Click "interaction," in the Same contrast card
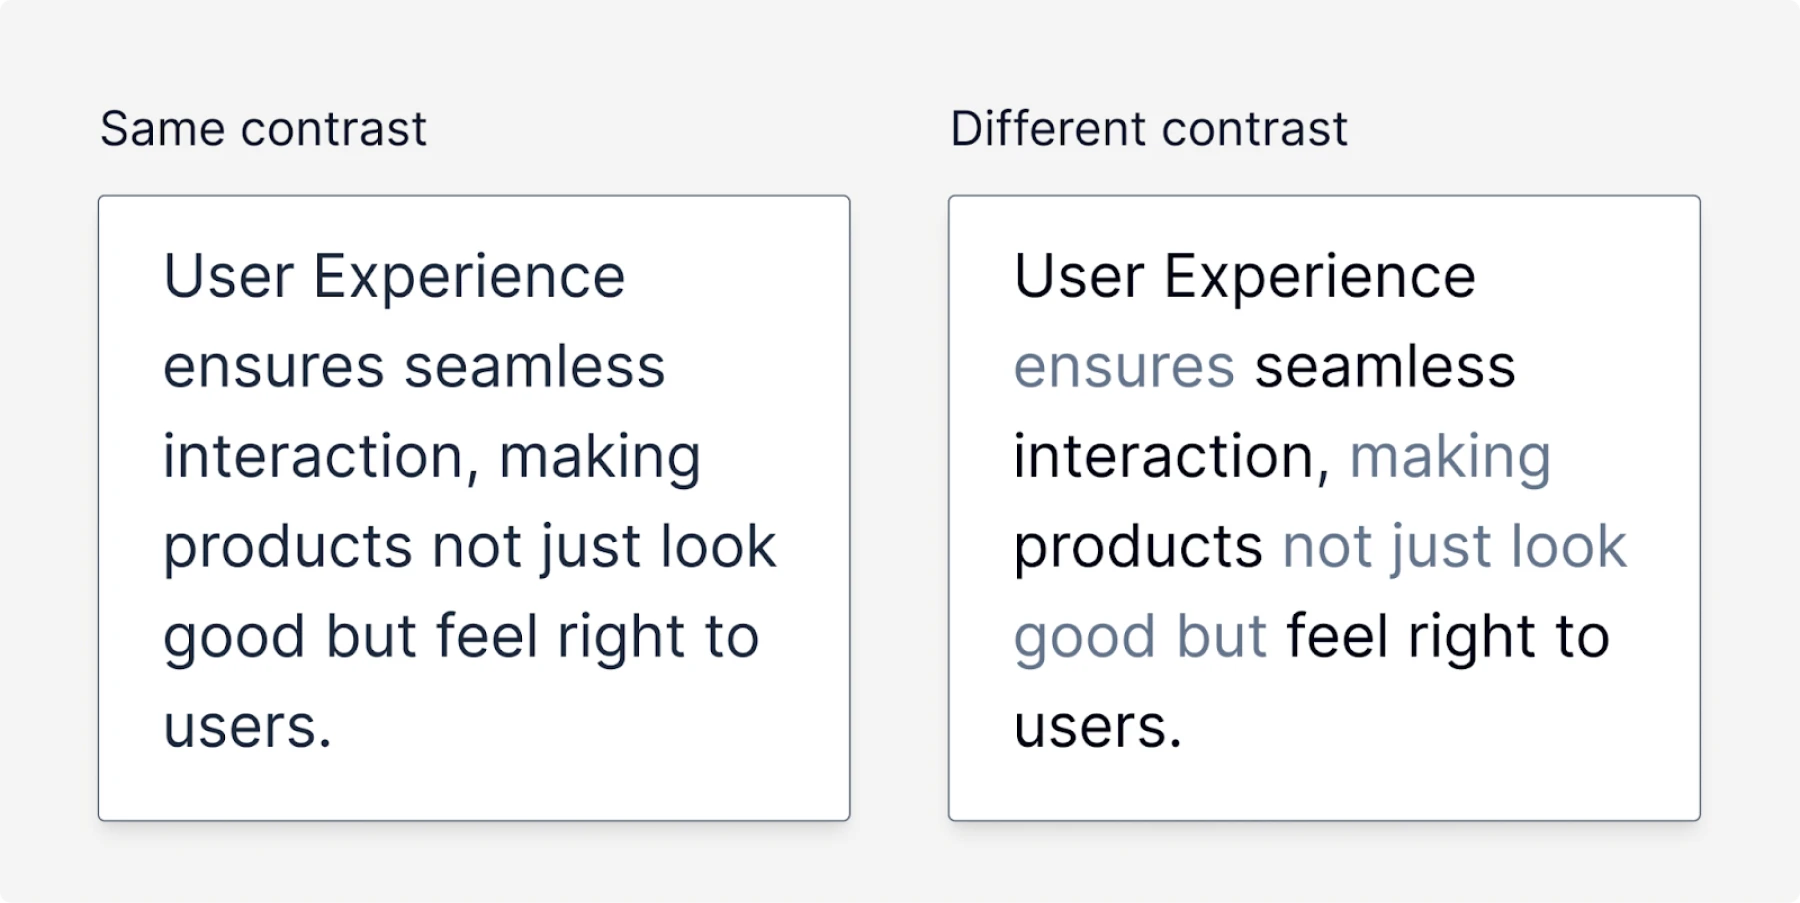This screenshot has width=1800, height=903. (x=321, y=457)
